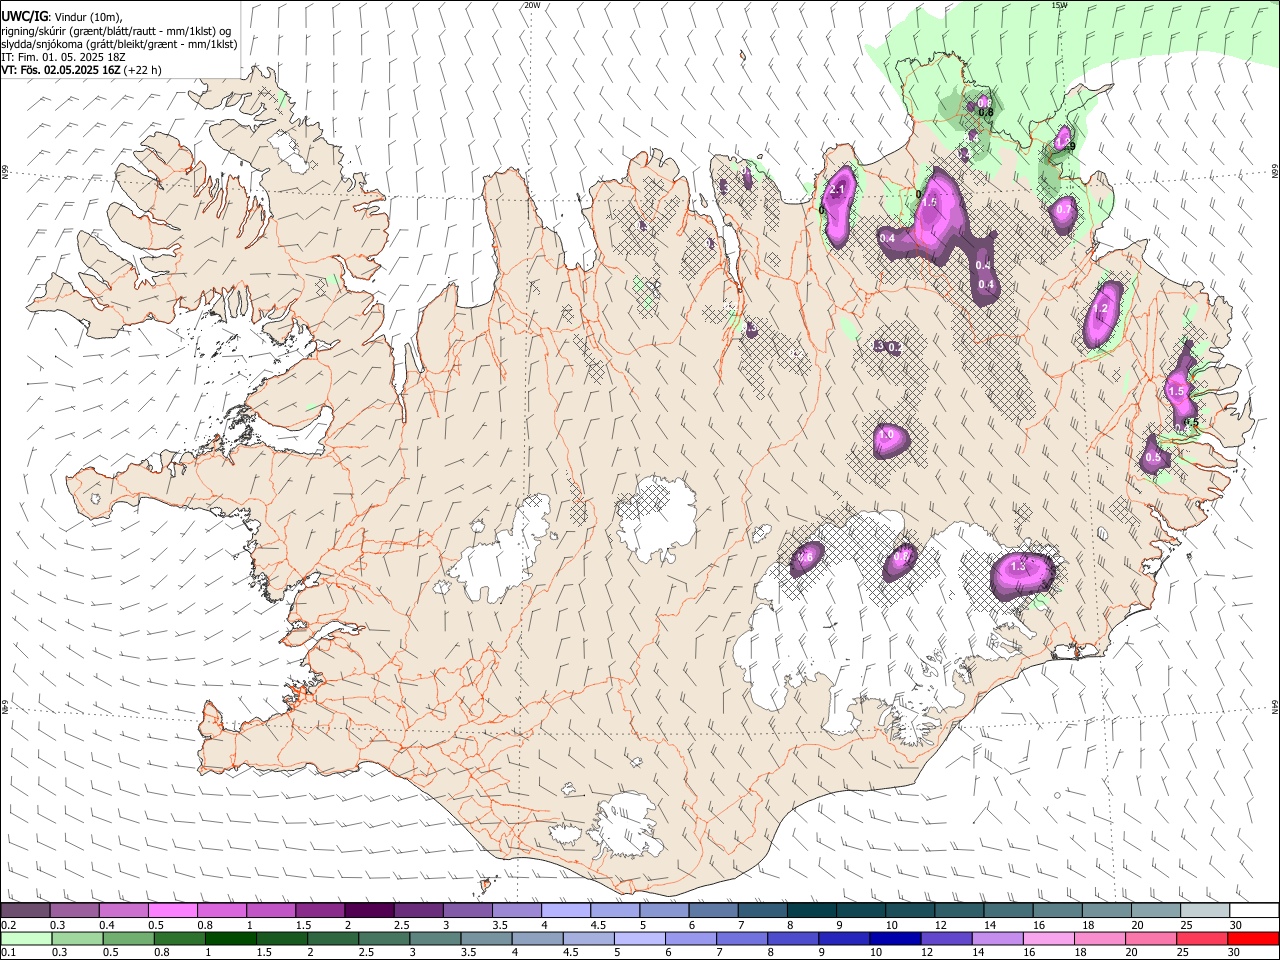The width and height of the screenshot is (1280, 960).
Task: Select upper legend swatch between 2 and 2.5
Action: point(369,911)
